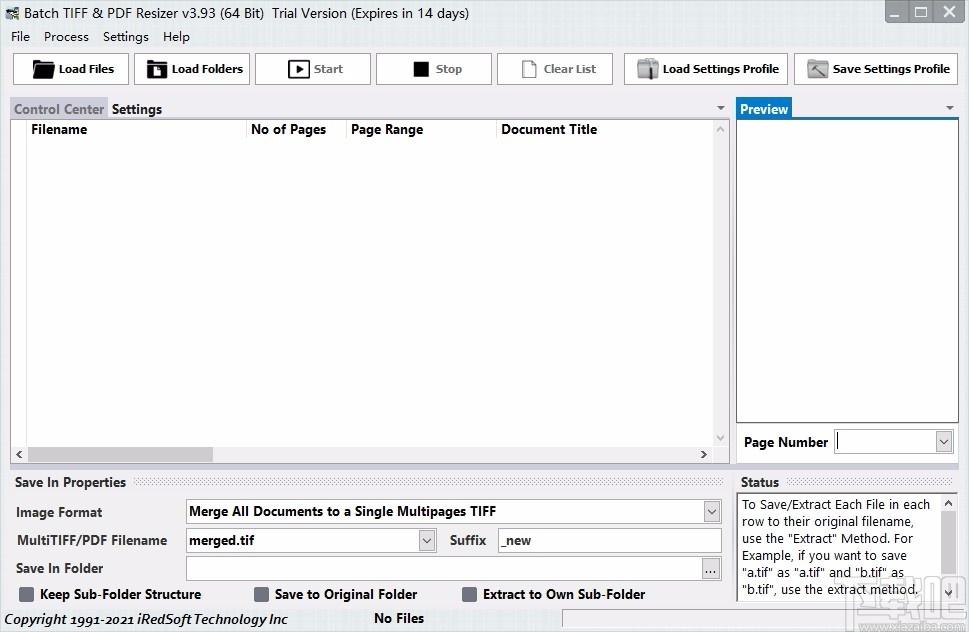This screenshot has height=632, width=969.
Task: Click the Load Folders icon
Action: point(156,69)
